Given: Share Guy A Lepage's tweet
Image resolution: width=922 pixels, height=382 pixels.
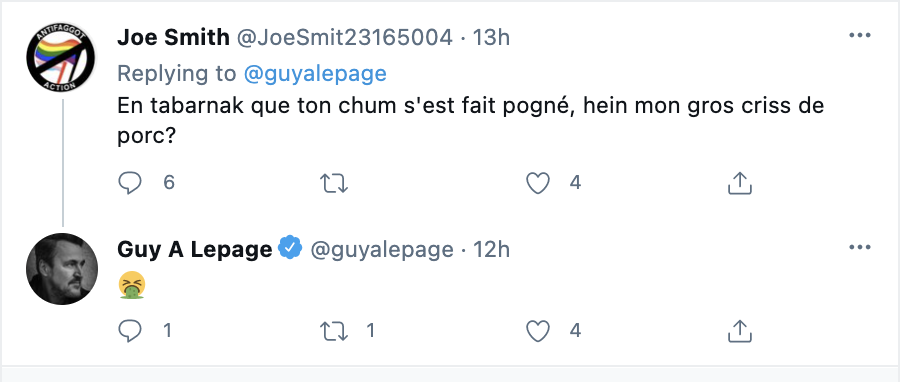Looking at the screenshot, I should [740, 331].
